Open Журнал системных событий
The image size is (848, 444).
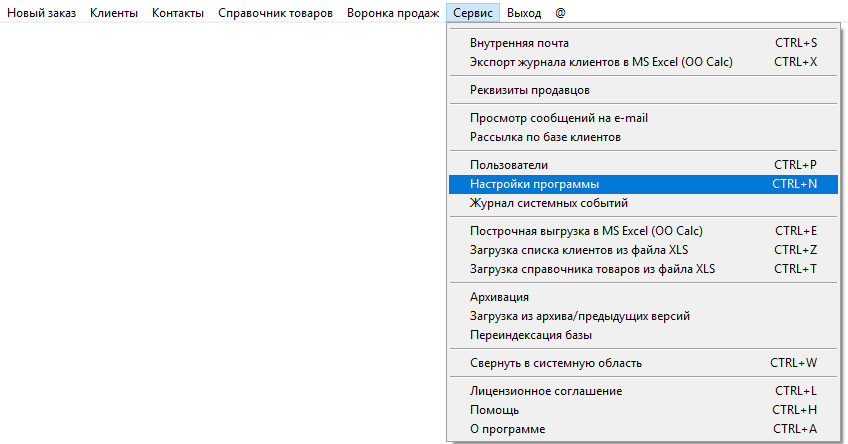tap(548, 202)
